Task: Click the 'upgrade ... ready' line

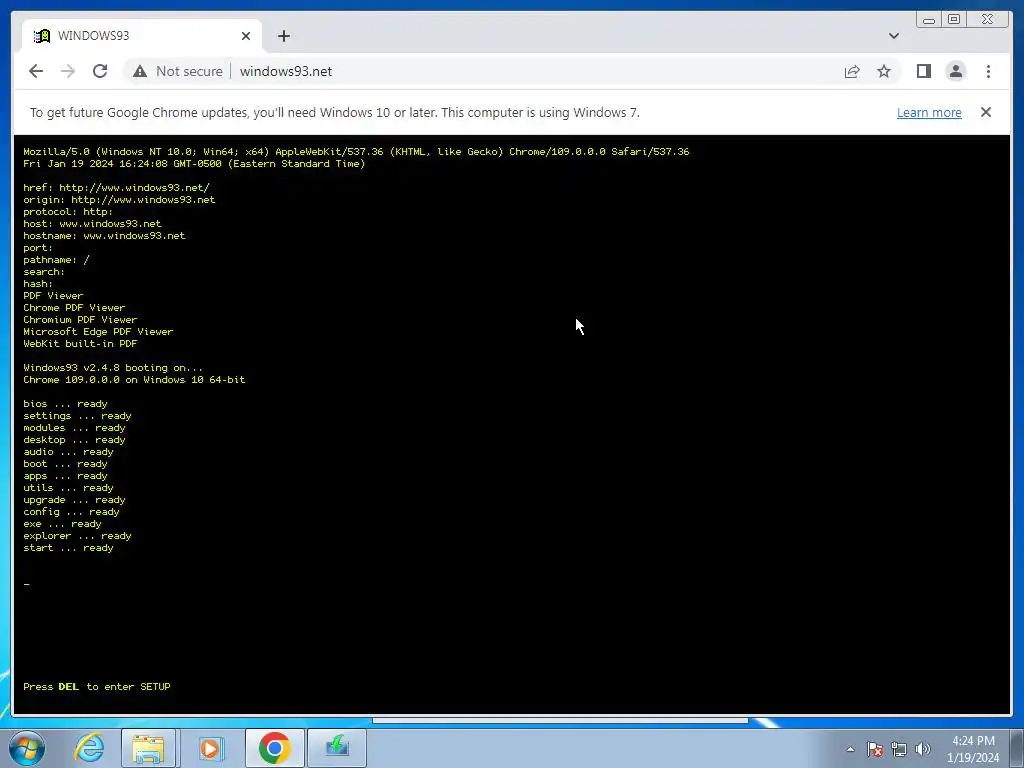Action: pos(74,500)
